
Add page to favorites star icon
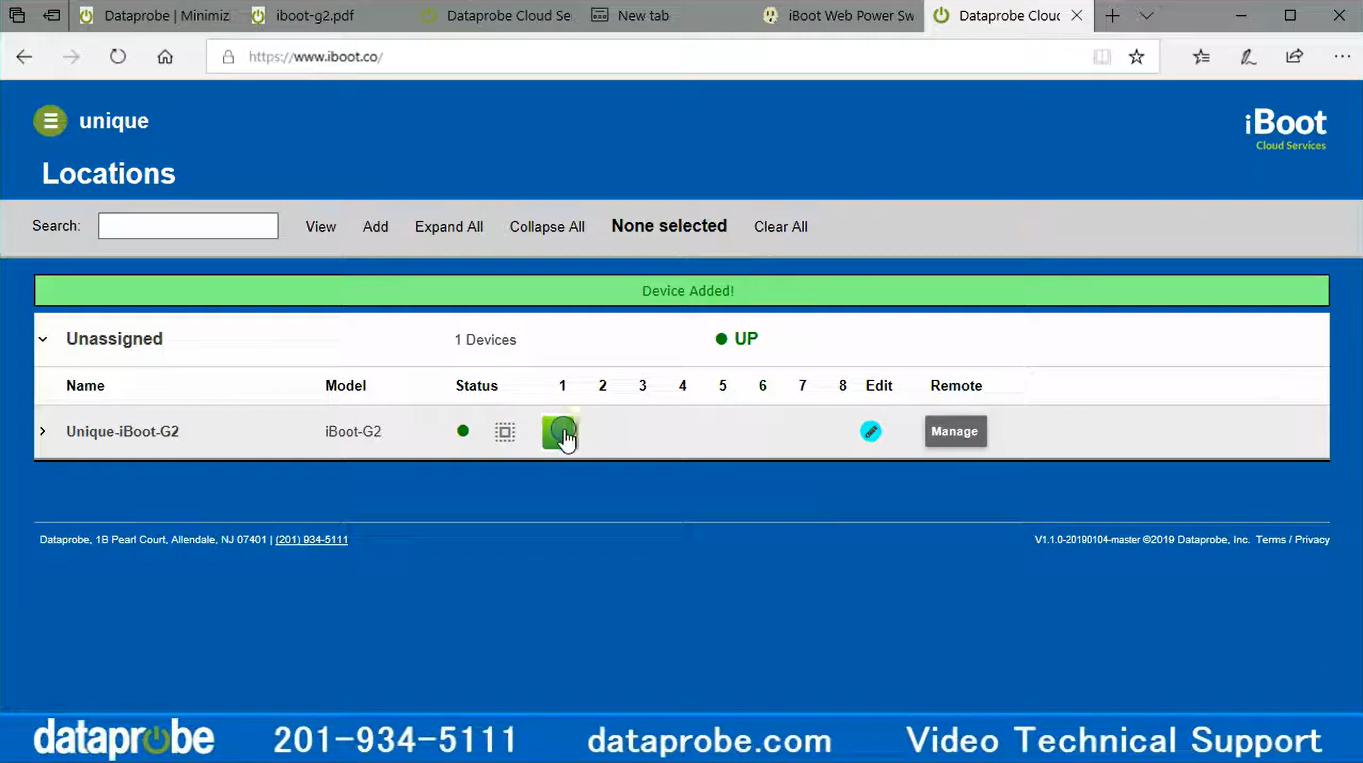click(x=1136, y=57)
